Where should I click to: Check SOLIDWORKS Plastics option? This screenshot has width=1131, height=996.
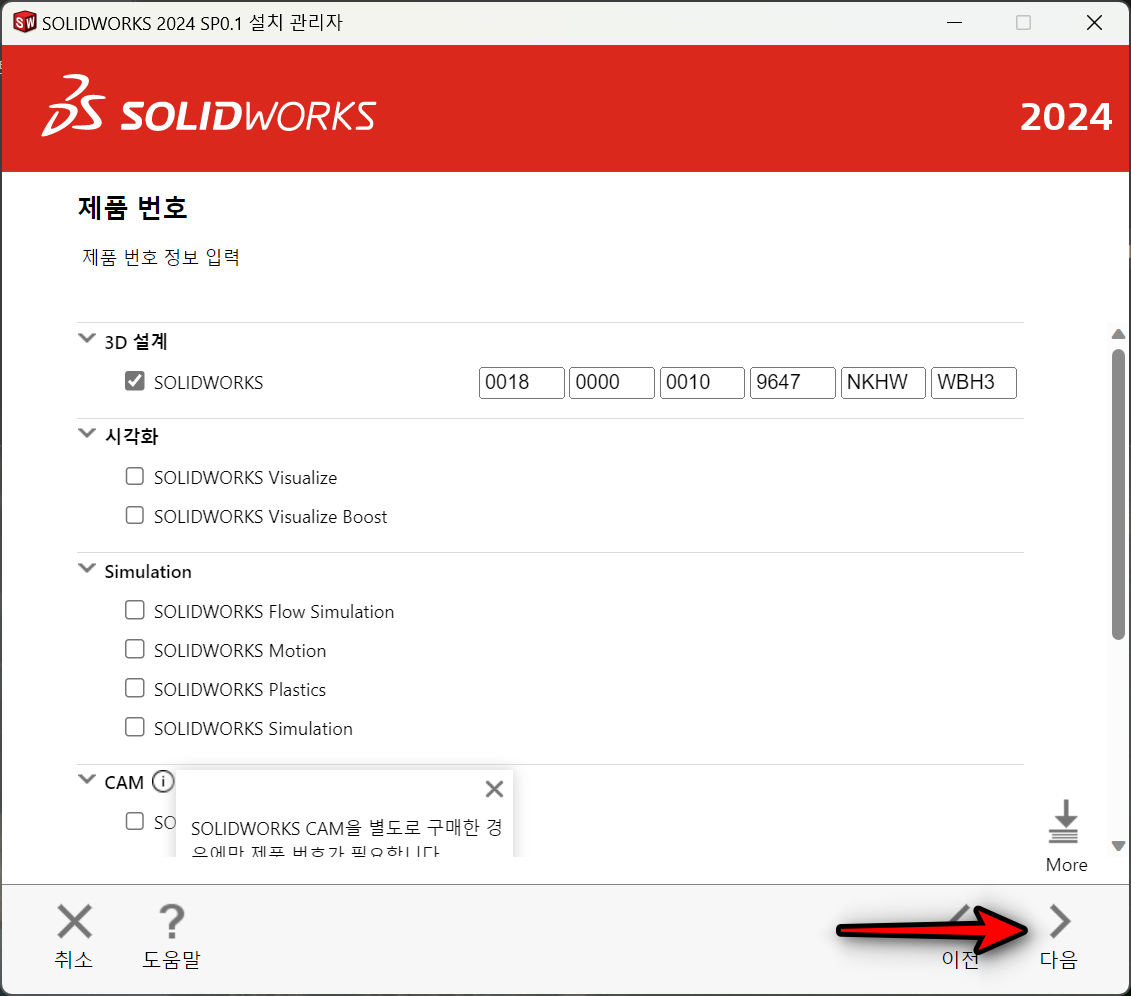click(x=135, y=688)
